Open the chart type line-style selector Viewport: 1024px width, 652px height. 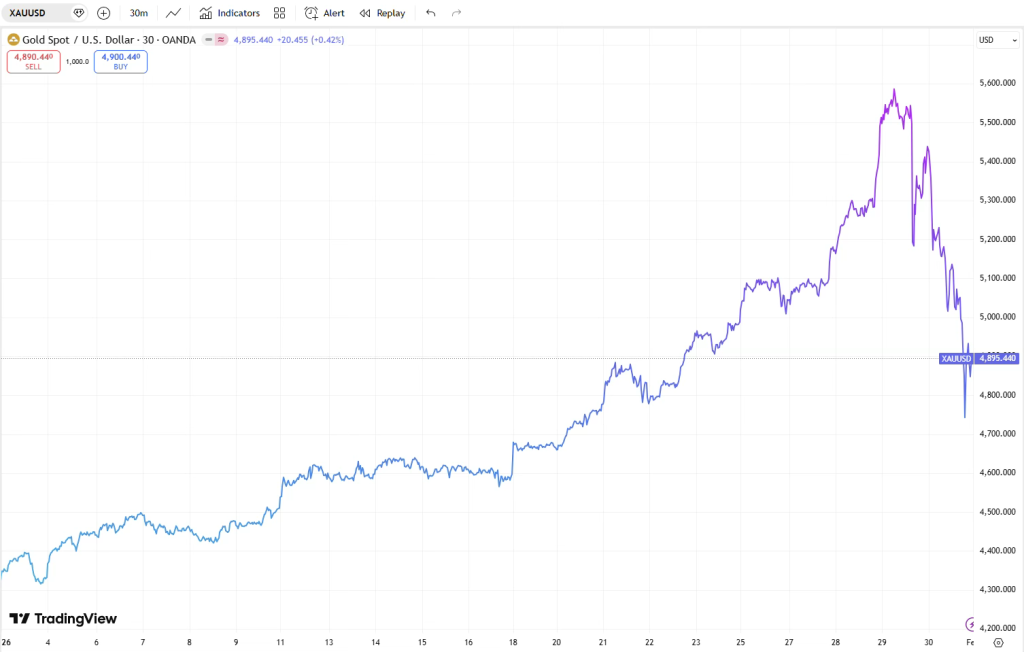click(174, 13)
